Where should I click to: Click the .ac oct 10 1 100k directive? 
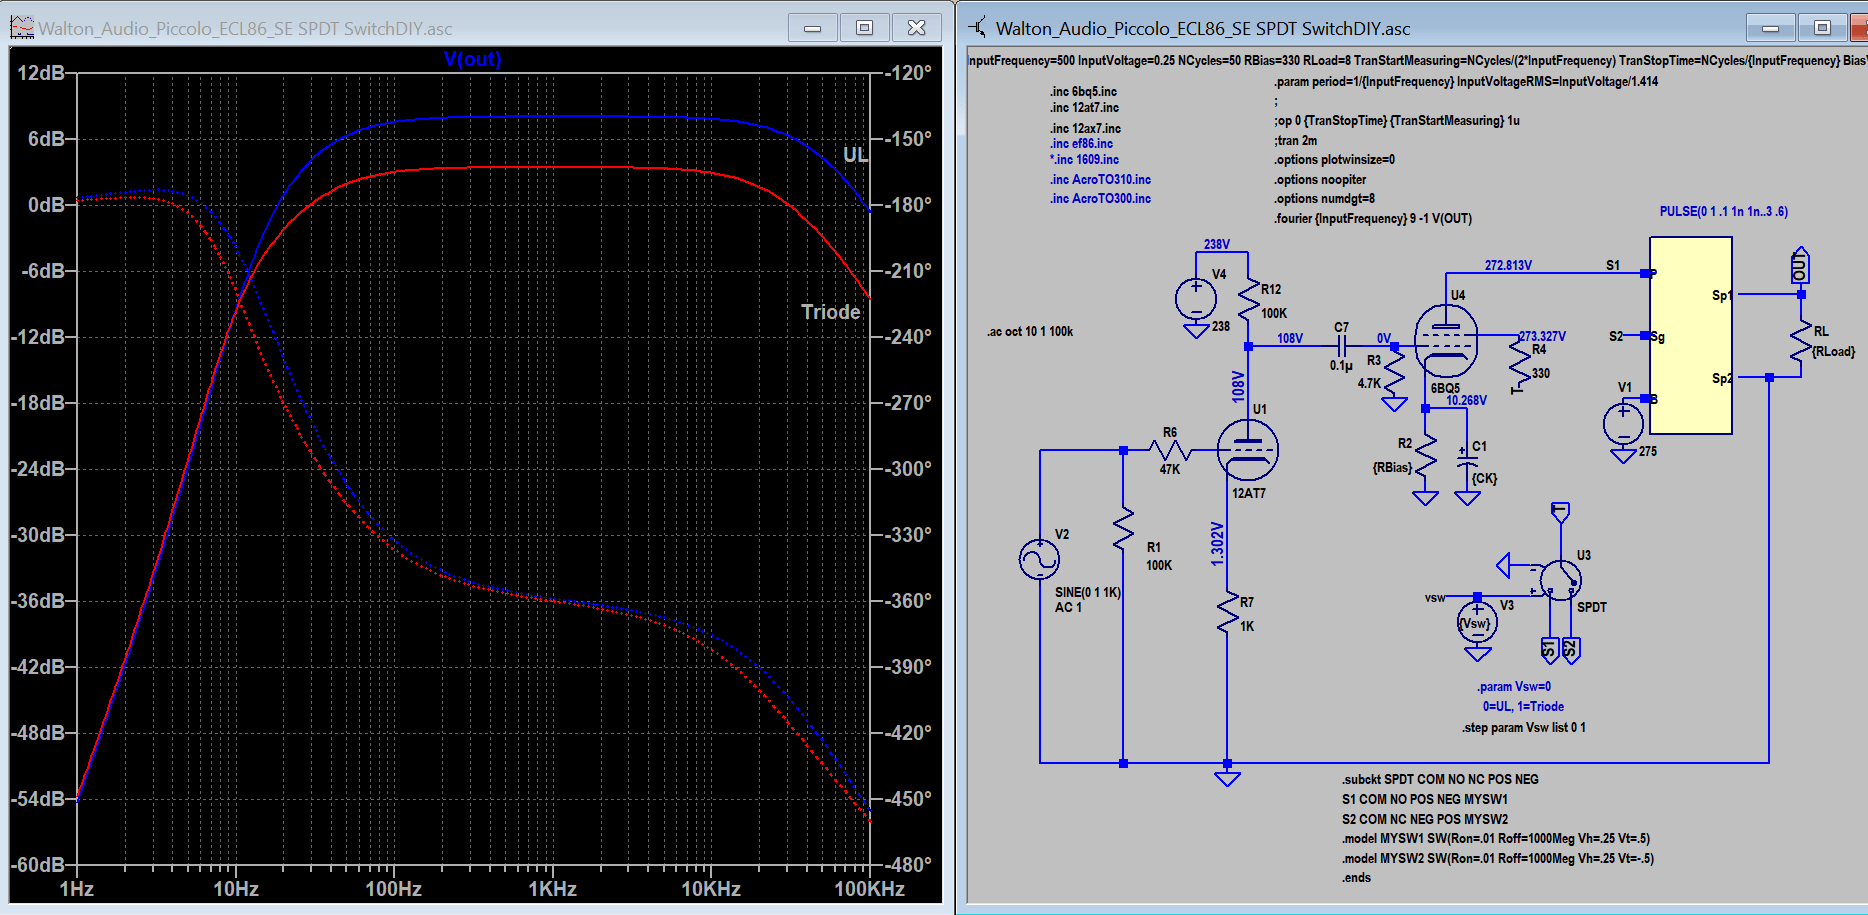pos(1030,332)
